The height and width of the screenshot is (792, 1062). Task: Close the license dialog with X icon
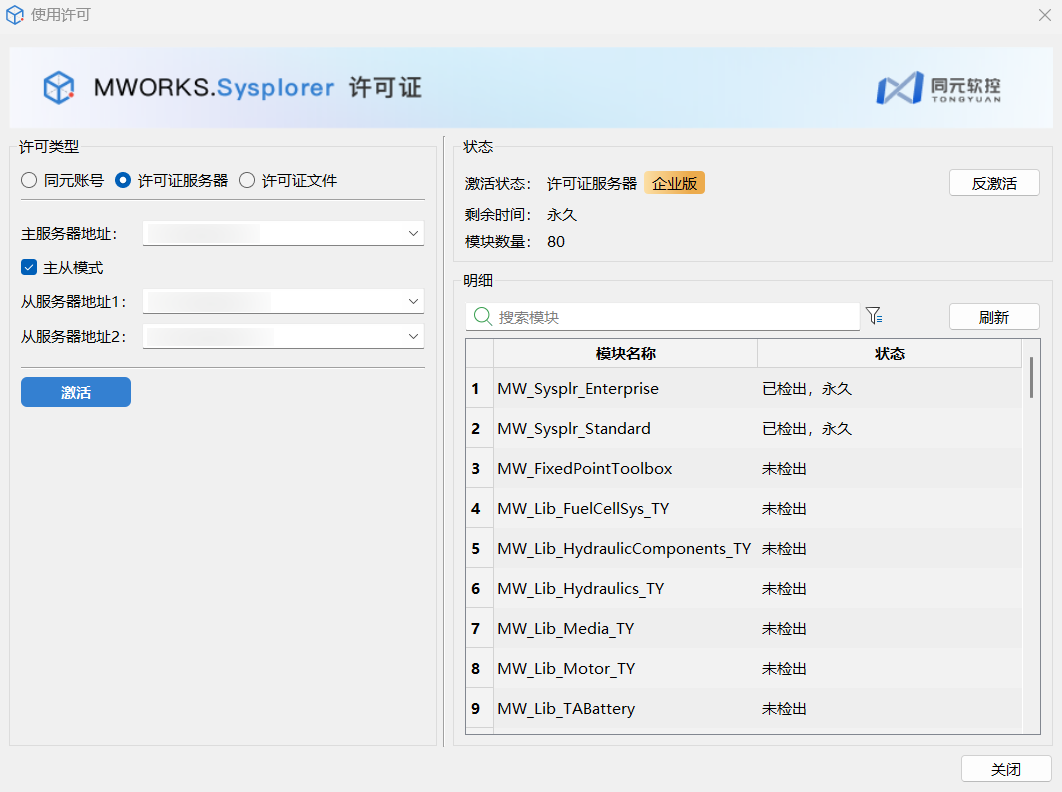(x=1044, y=15)
